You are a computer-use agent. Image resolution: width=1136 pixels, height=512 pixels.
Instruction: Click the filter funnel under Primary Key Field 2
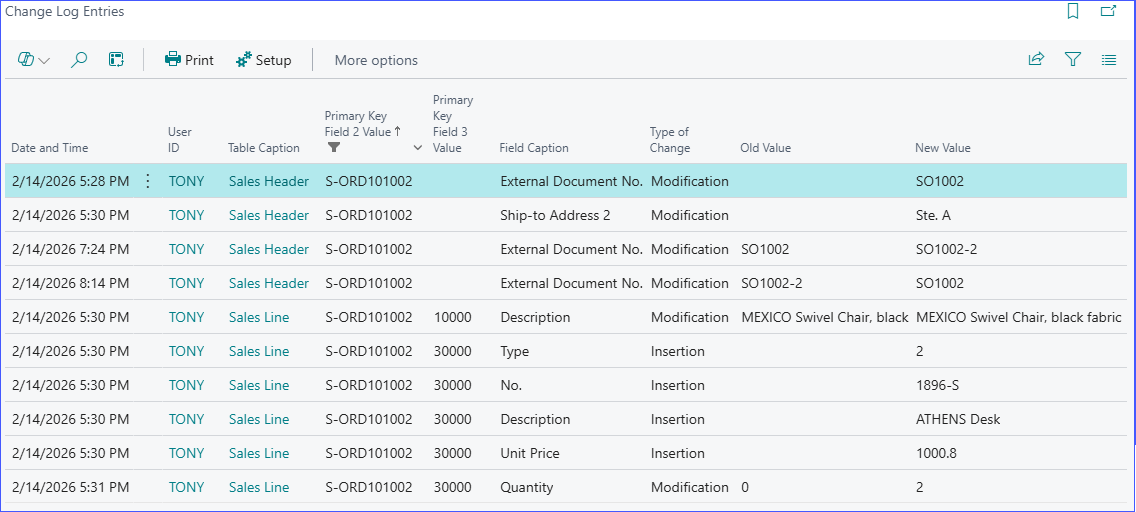[x=334, y=148]
